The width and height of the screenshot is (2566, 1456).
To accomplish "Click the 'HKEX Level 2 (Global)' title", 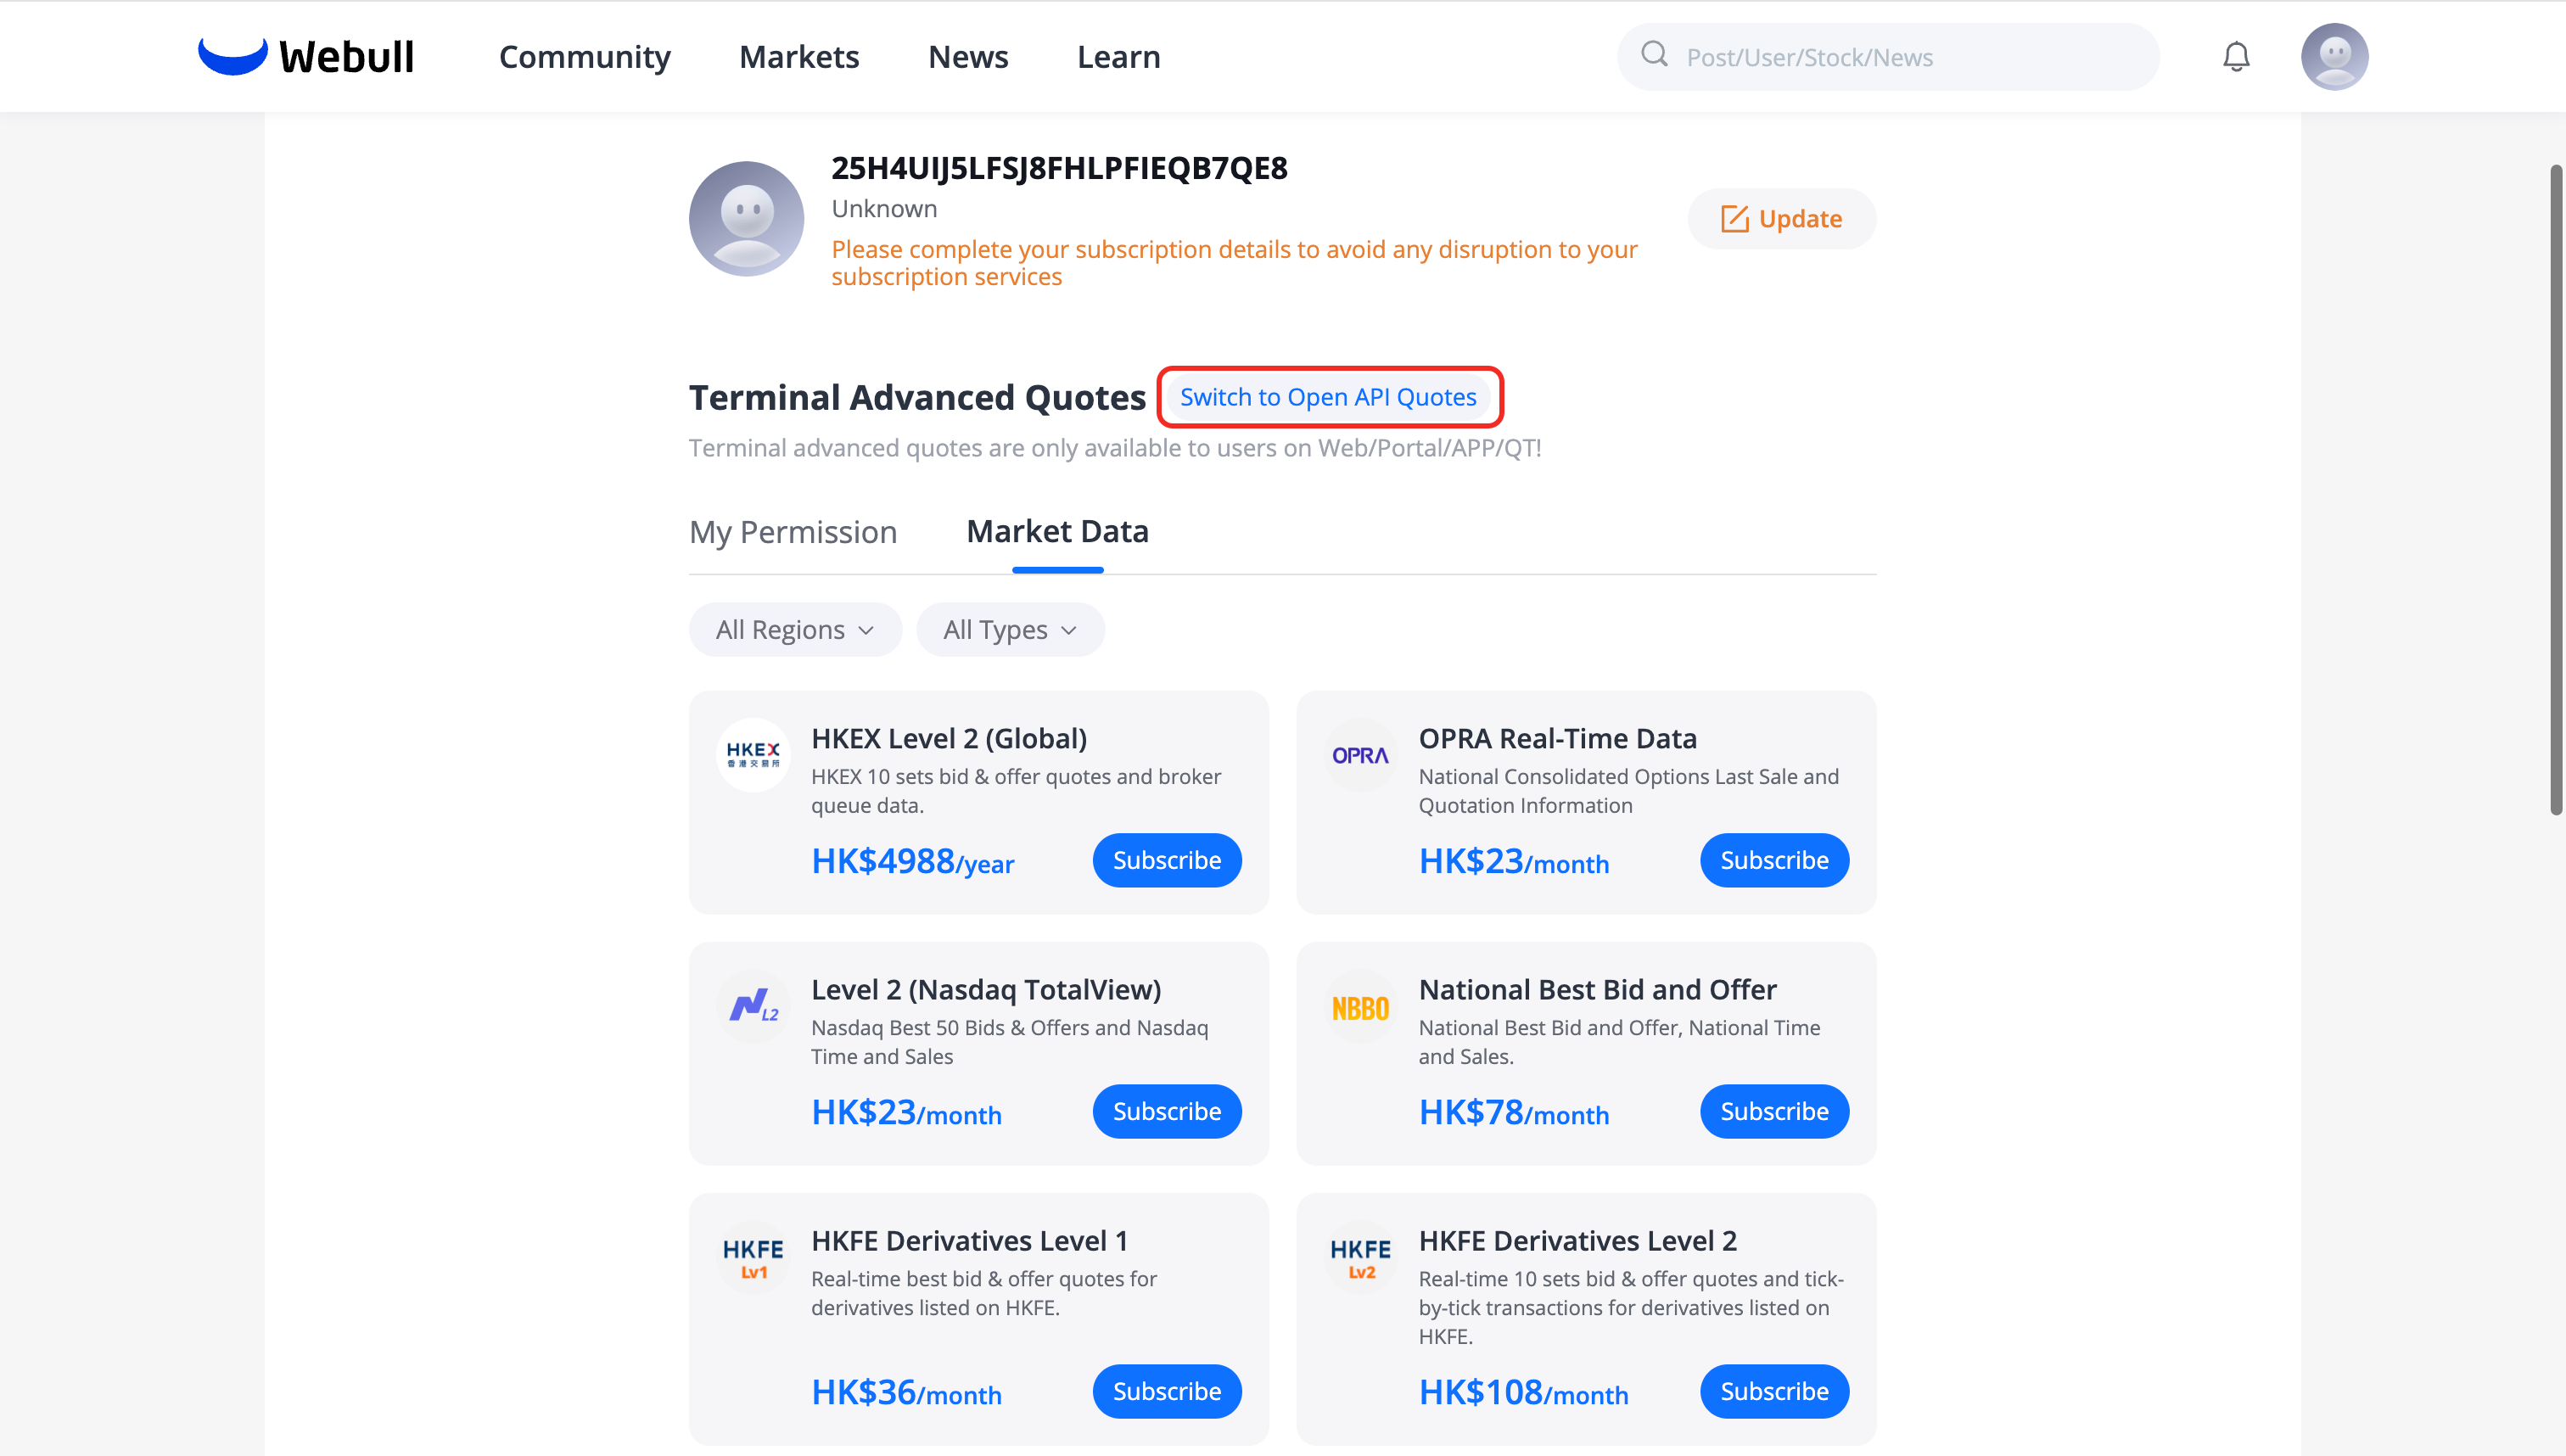I will pyautogui.click(x=948, y=739).
